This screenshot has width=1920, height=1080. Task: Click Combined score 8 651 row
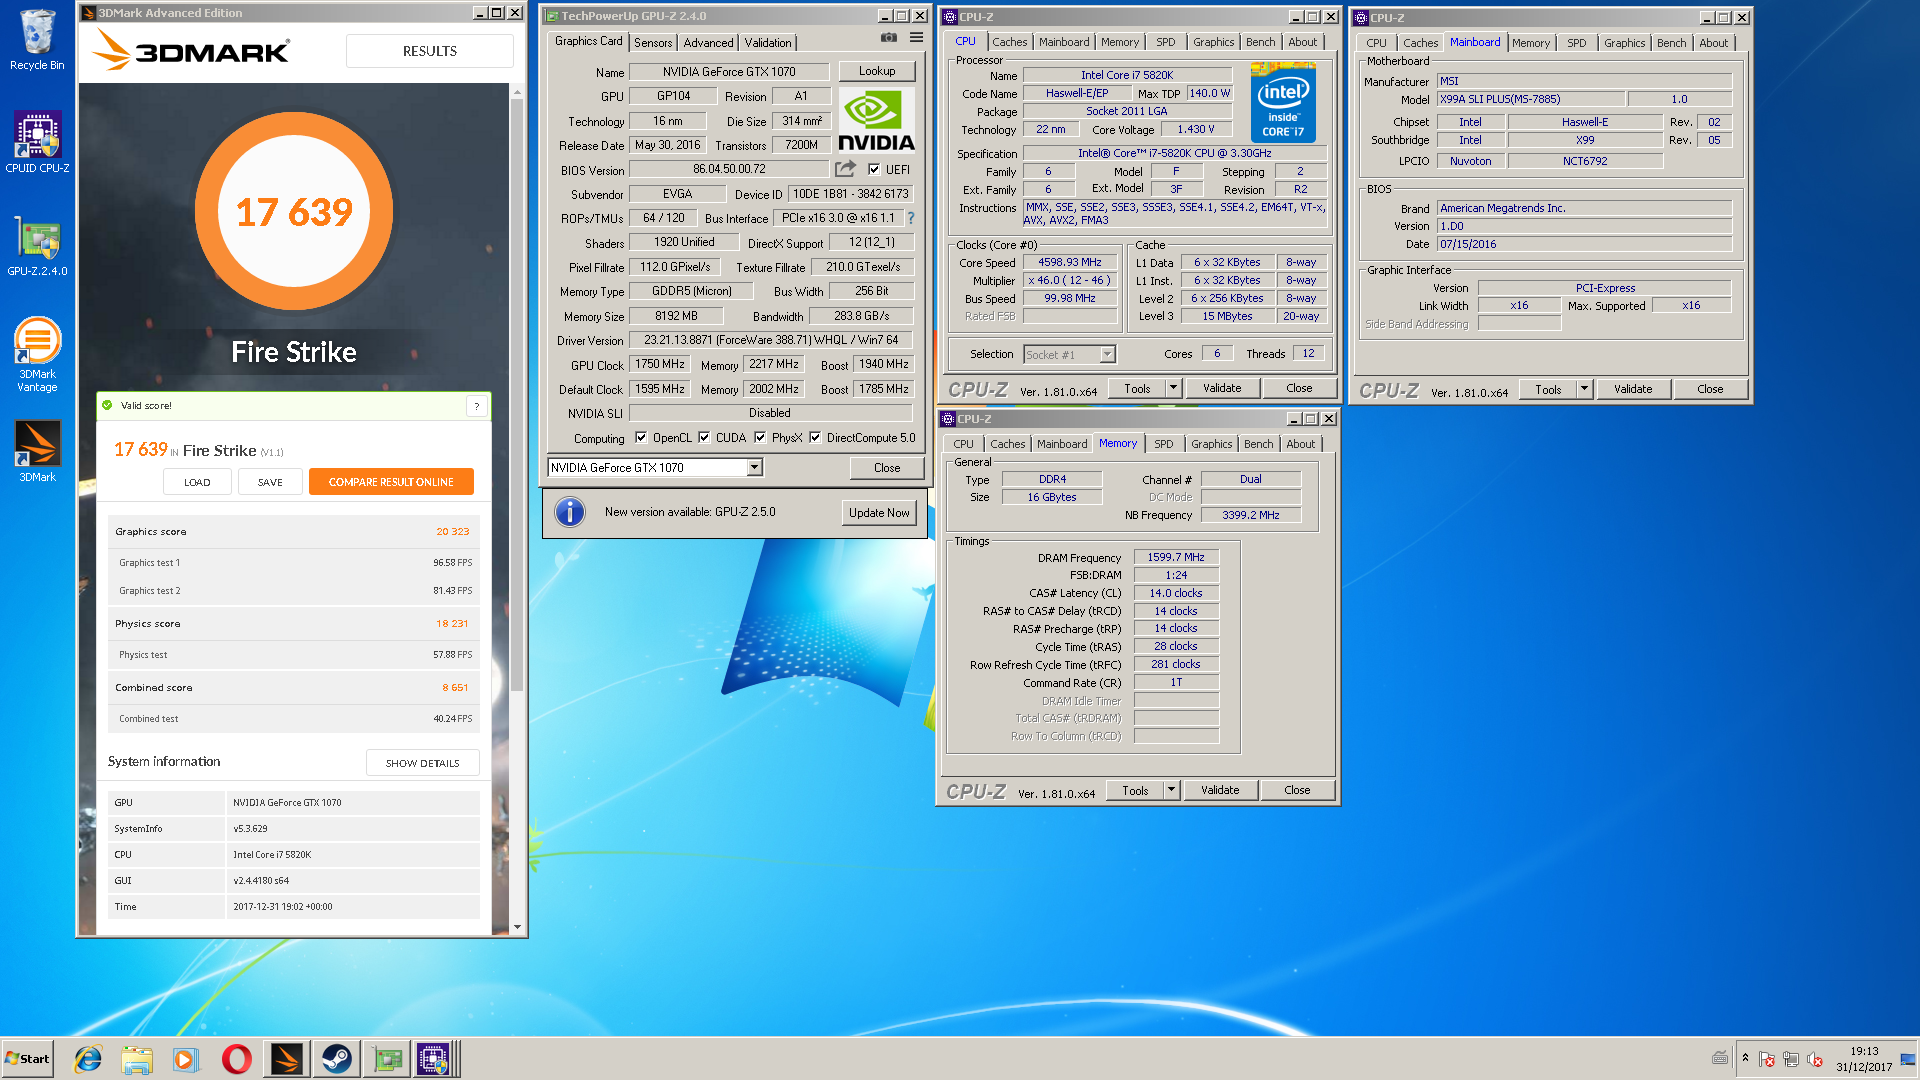tap(293, 688)
